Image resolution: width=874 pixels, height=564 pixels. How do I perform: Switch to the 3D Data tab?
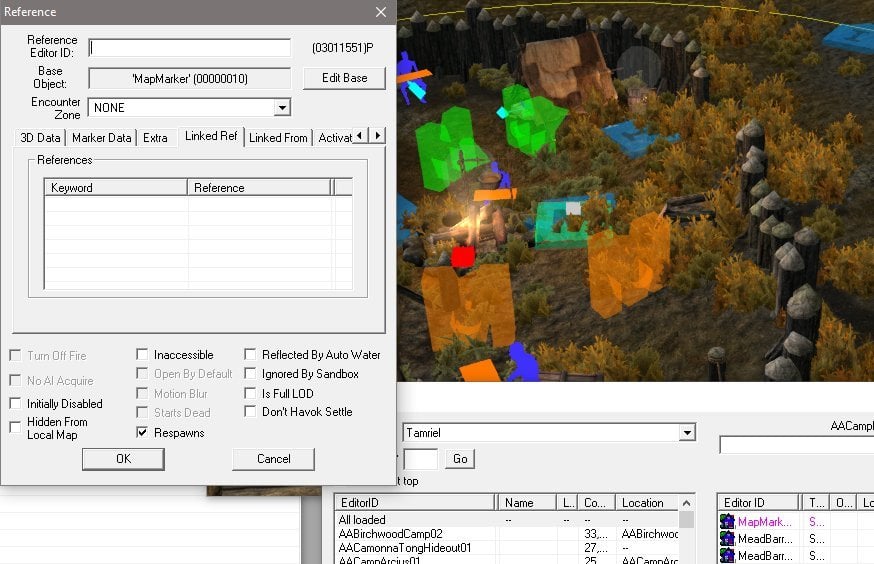[x=40, y=138]
